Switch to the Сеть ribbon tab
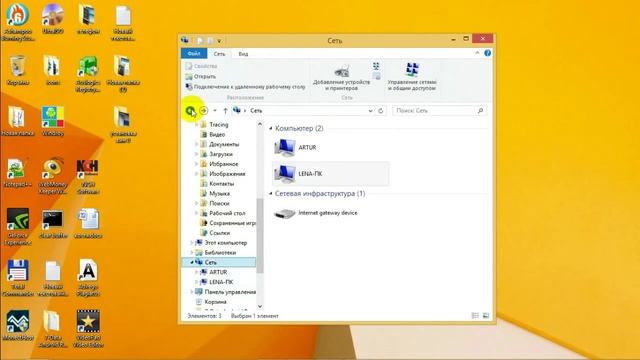The width and height of the screenshot is (640, 360). click(x=219, y=54)
